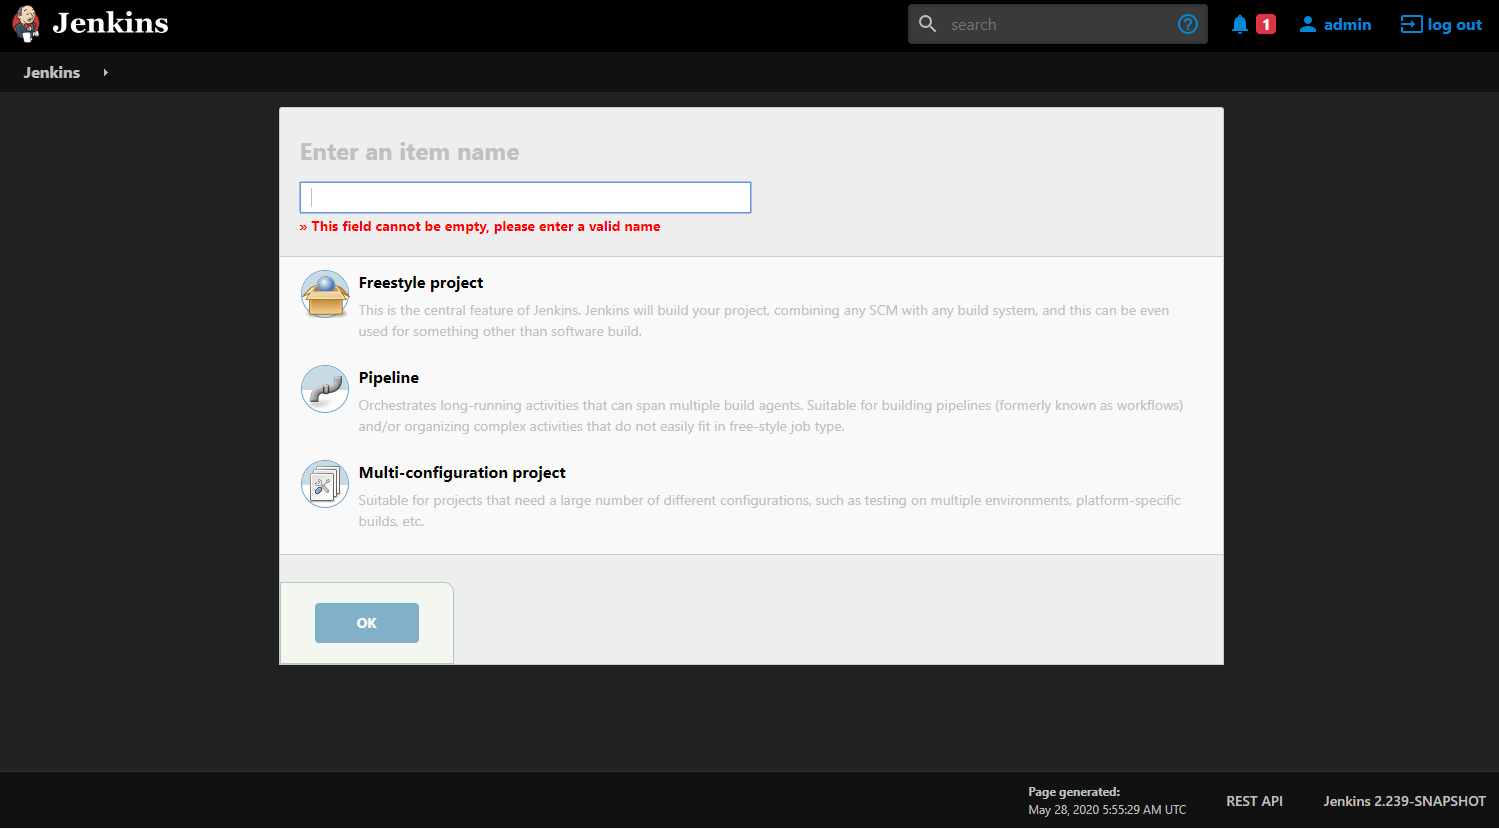Click the Freestyle project description text
1499x829 pixels.
(764, 321)
